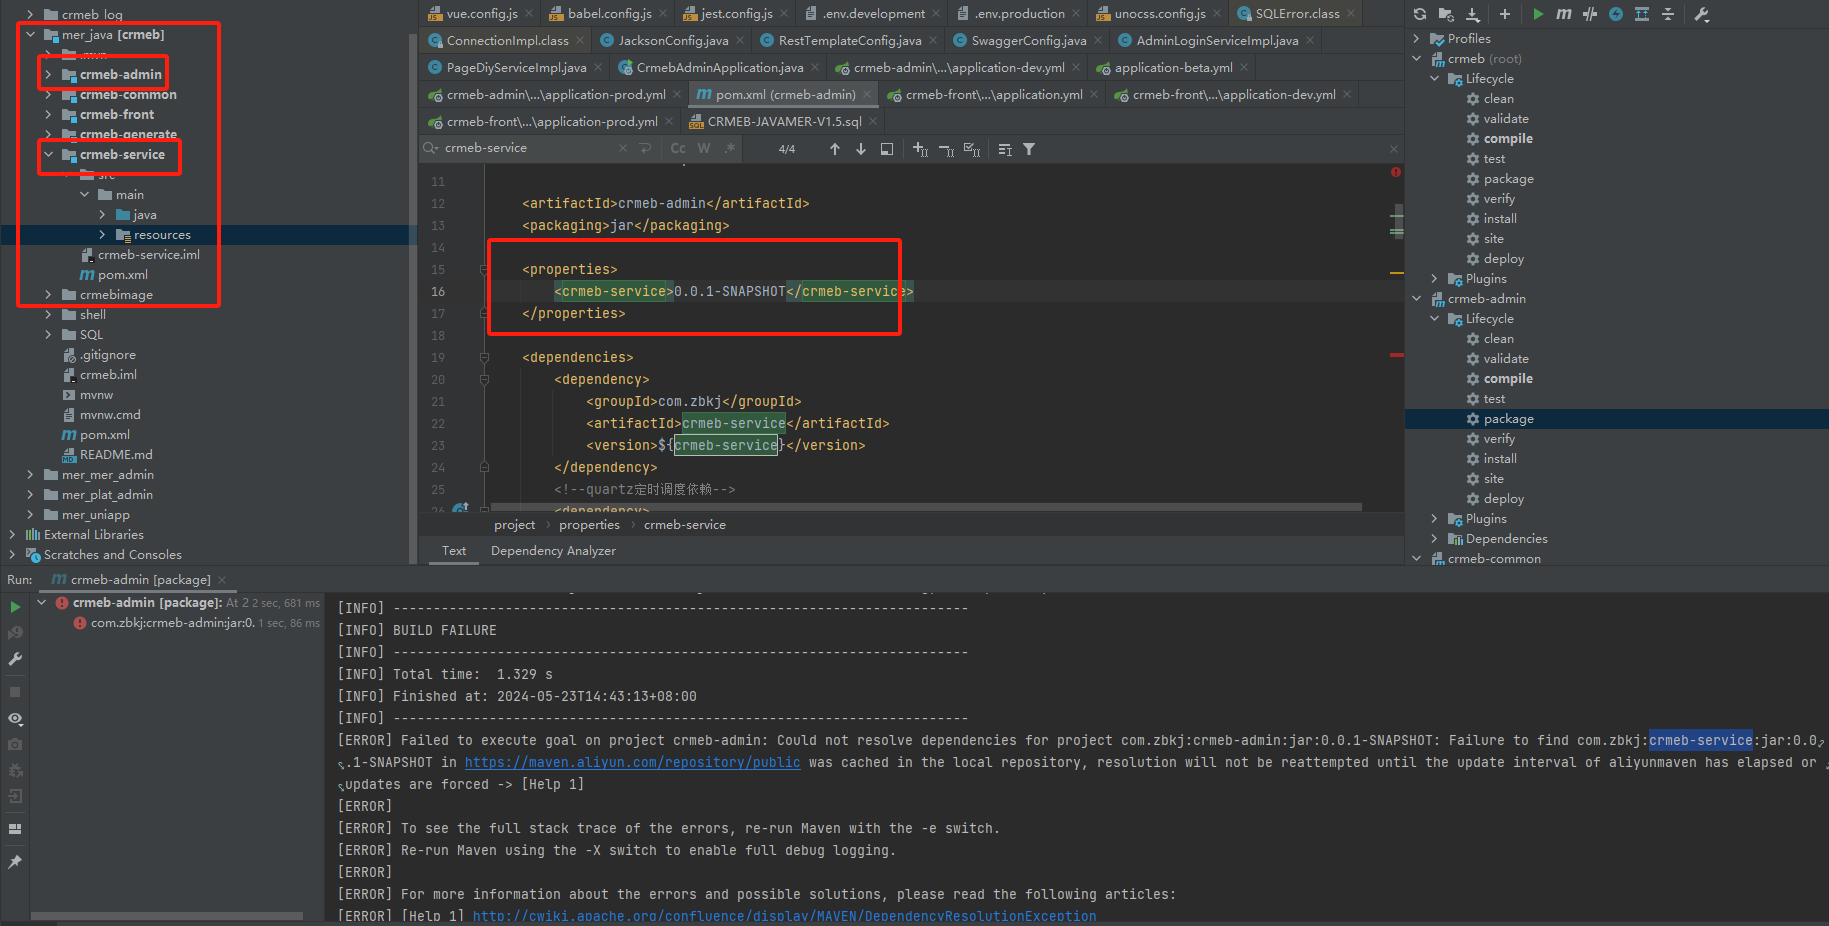Generate sources and update folders icon
The height and width of the screenshot is (926, 1829).
tap(1446, 14)
